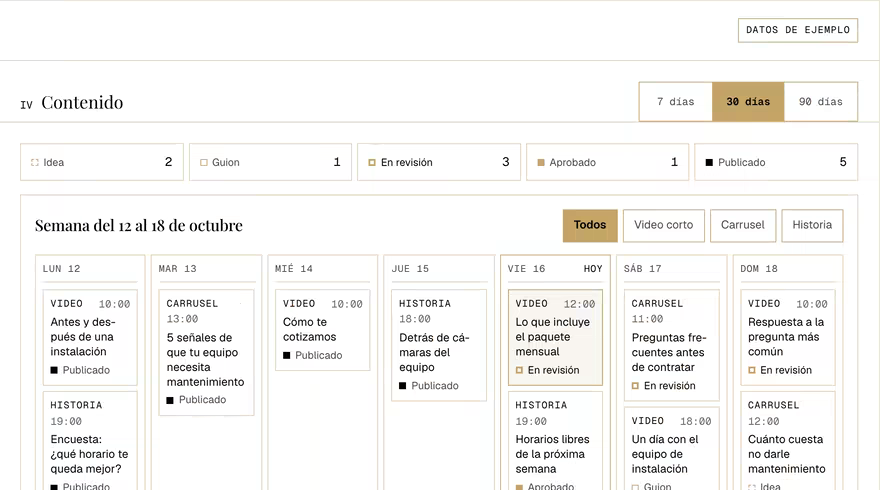
Task: Click the 11:00 time on Saturday carrusel
Action: click(647, 319)
